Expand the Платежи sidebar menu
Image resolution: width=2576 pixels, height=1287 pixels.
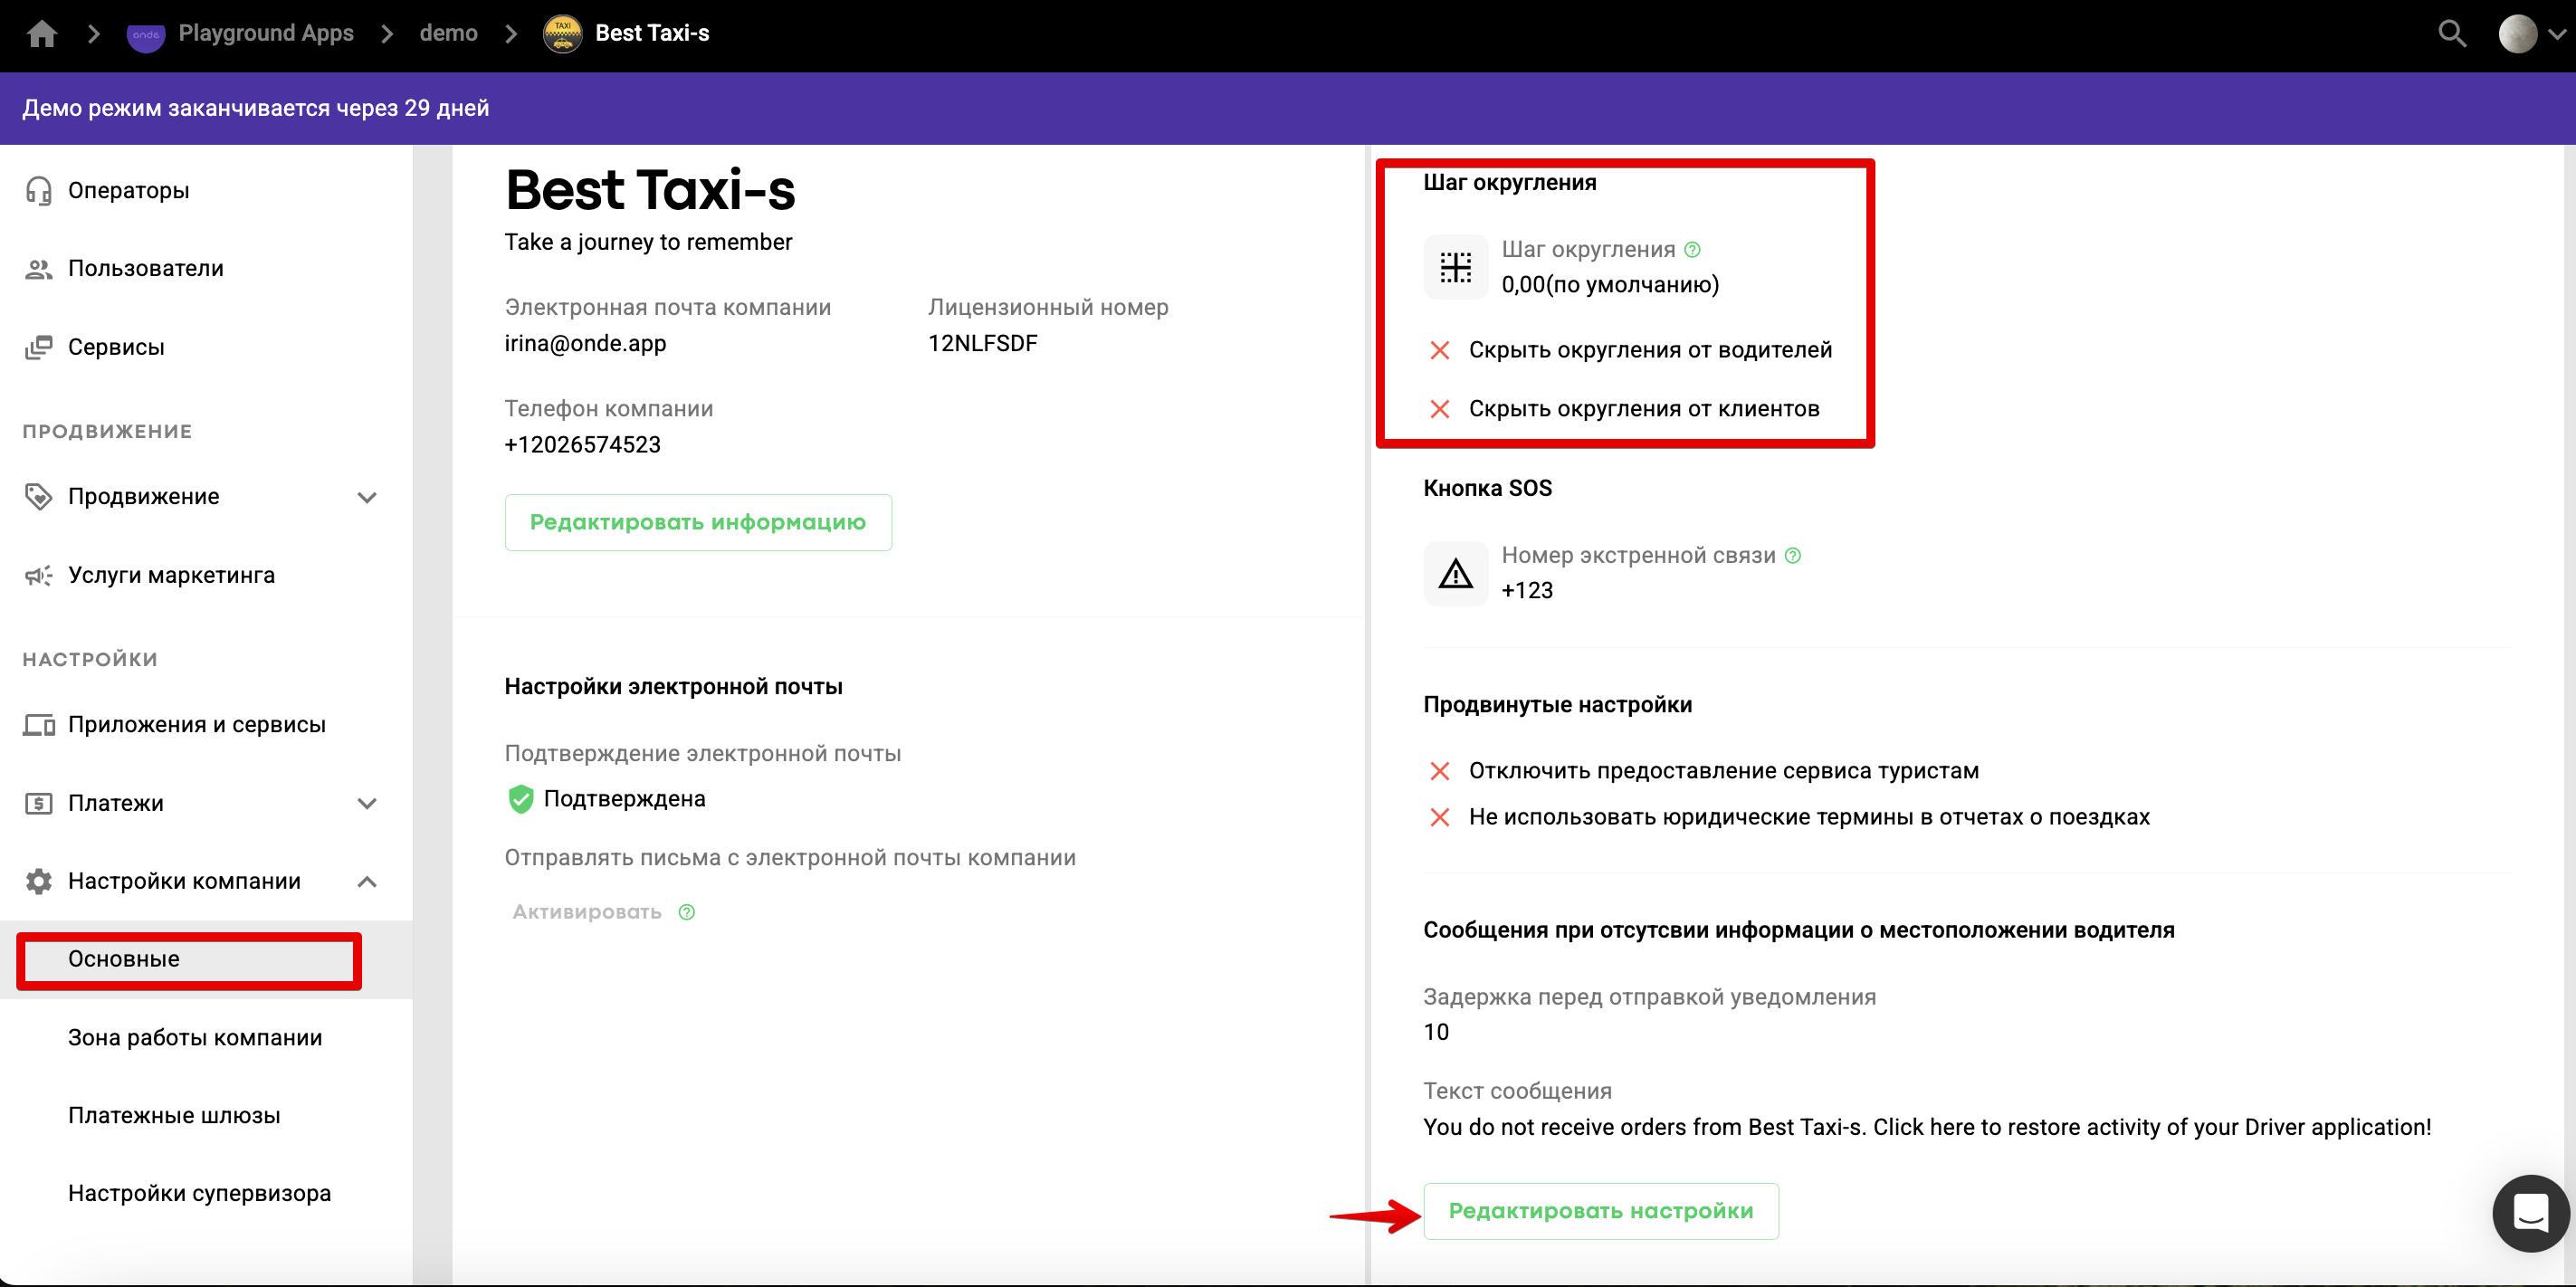tap(367, 804)
